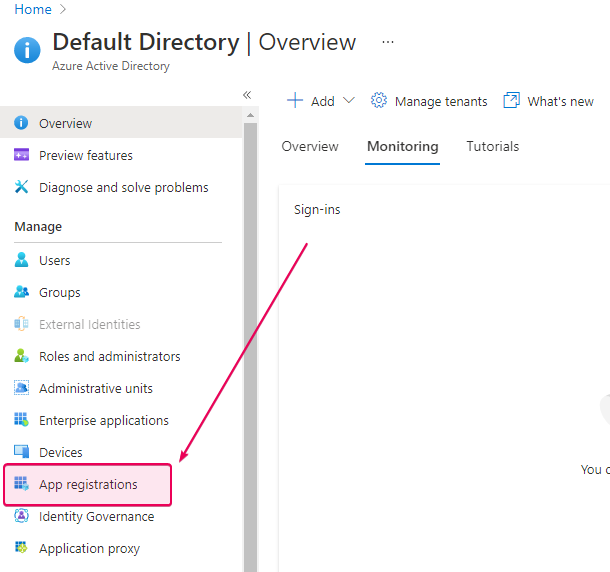Open What's new
This screenshot has height=572, width=610.
click(561, 102)
